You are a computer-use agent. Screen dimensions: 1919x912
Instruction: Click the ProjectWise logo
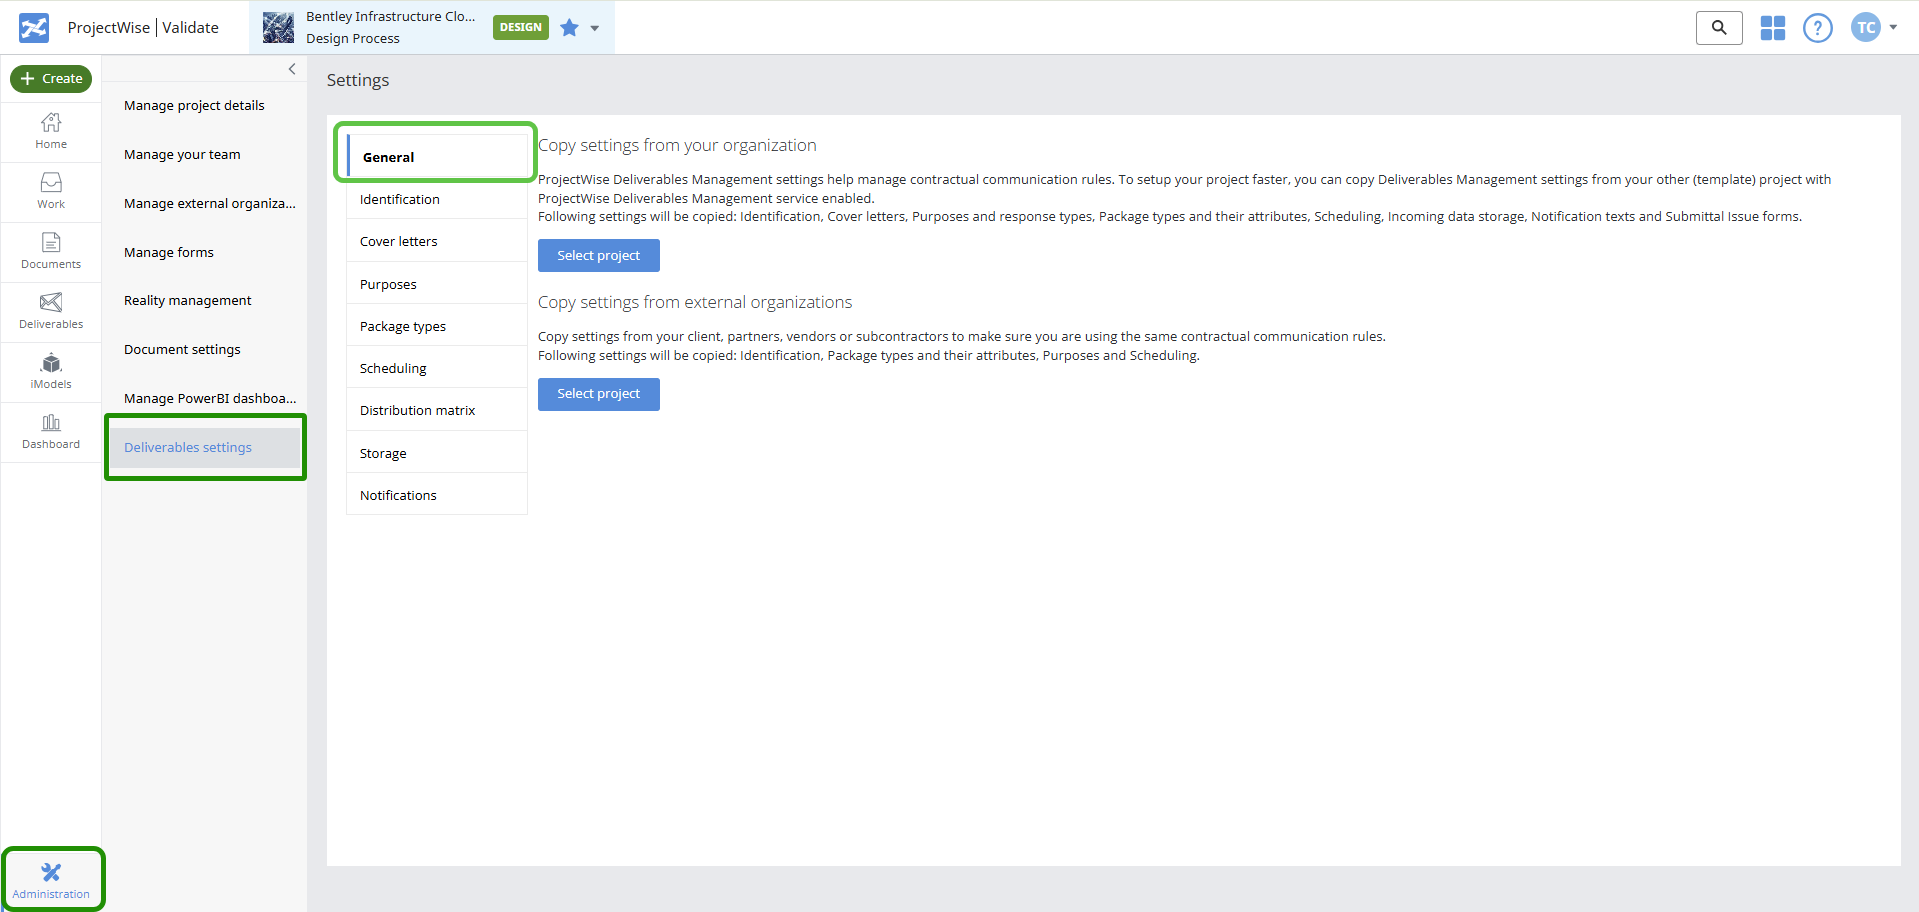click(x=32, y=27)
